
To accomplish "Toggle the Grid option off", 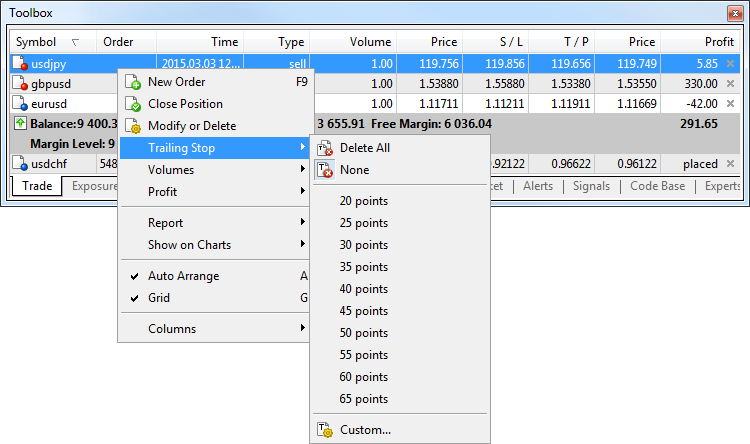I will [158, 298].
